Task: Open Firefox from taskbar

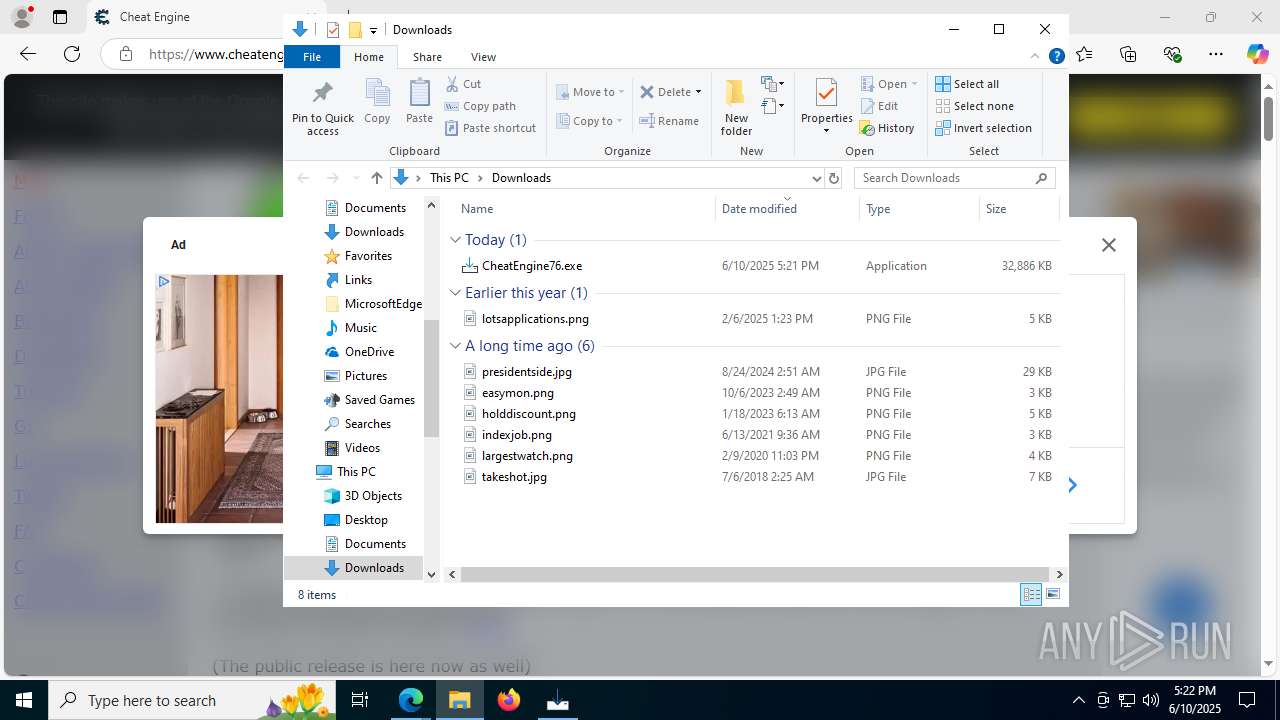Action: (509, 700)
